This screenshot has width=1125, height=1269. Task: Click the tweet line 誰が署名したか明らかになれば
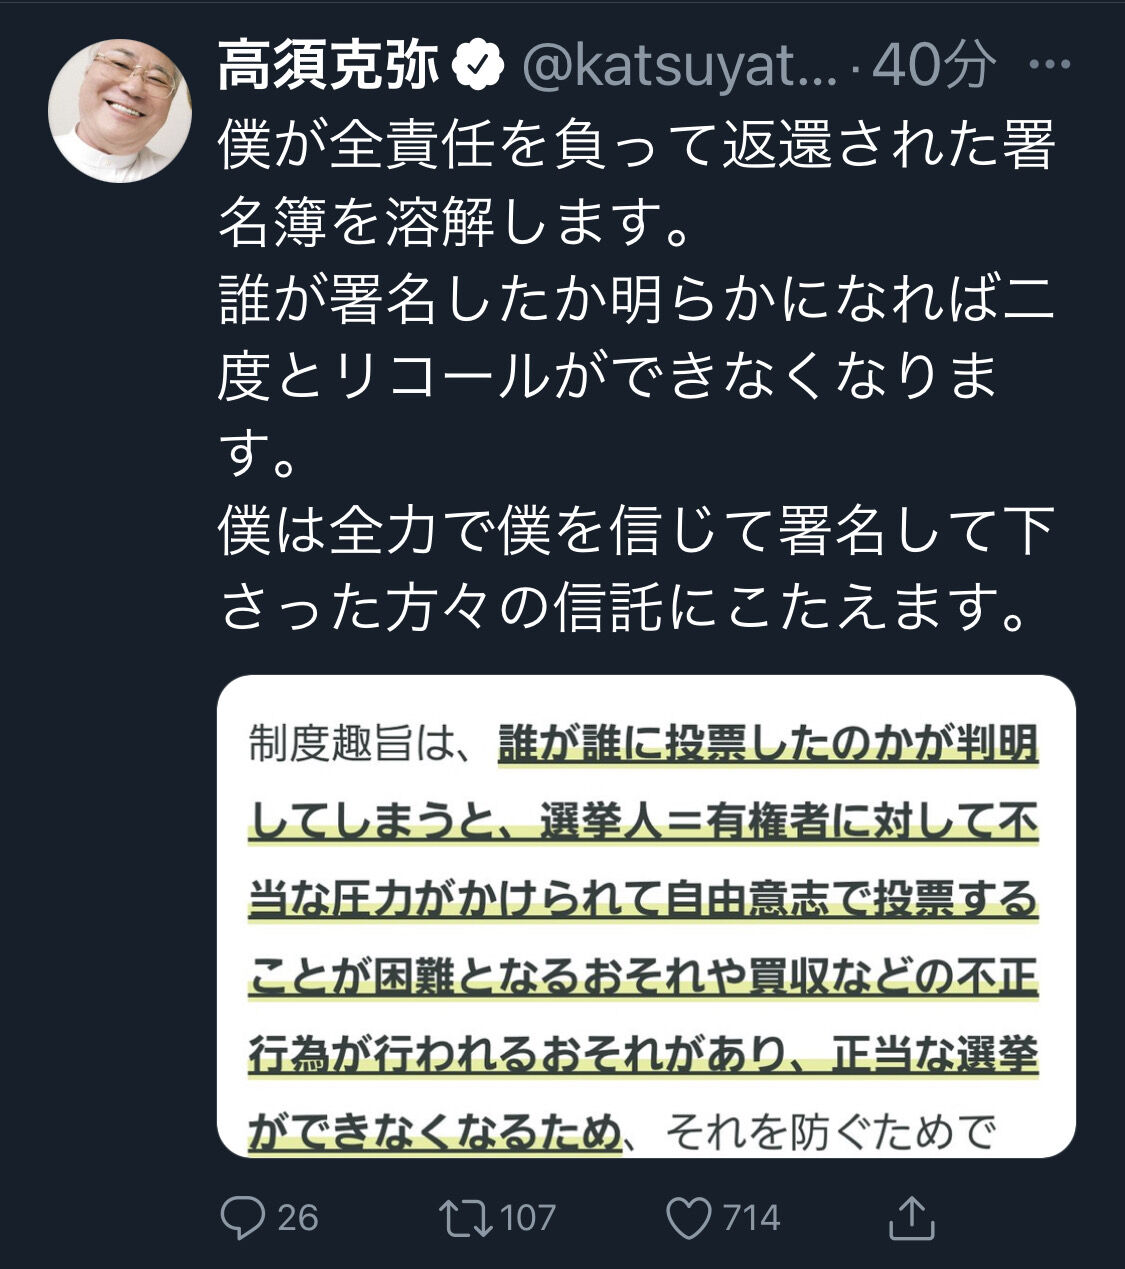pos(637,299)
